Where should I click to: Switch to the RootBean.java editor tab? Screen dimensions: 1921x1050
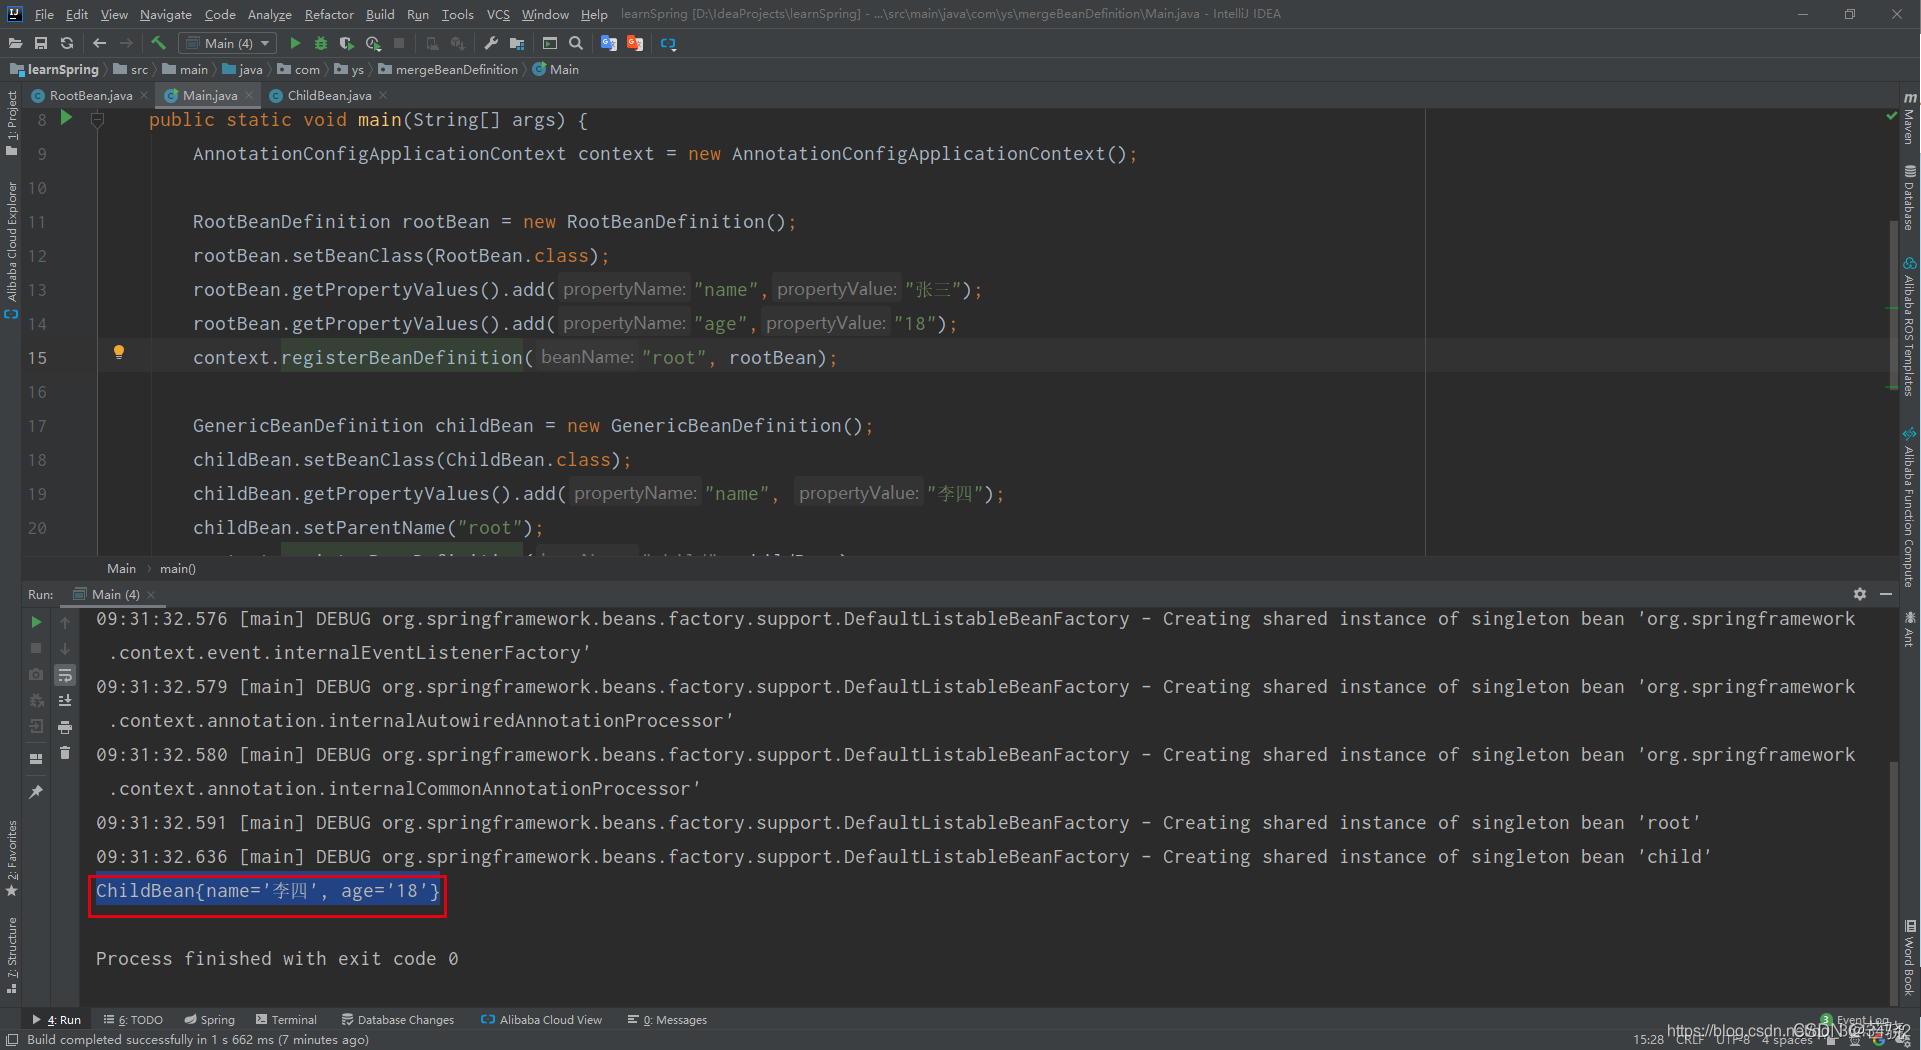click(x=90, y=96)
